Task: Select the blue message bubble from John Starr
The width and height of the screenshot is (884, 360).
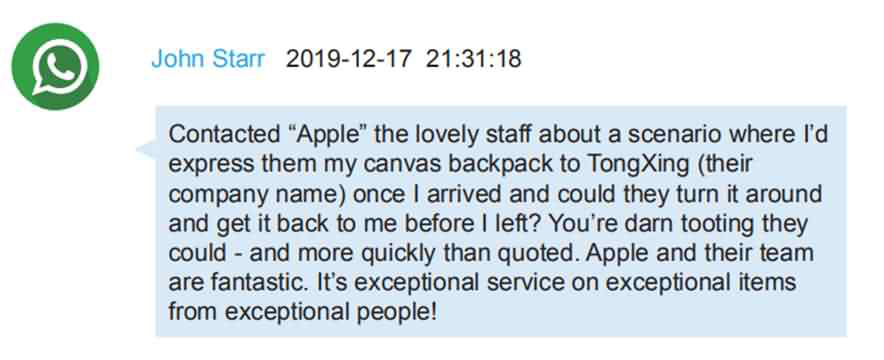Action: click(x=501, y=221)
